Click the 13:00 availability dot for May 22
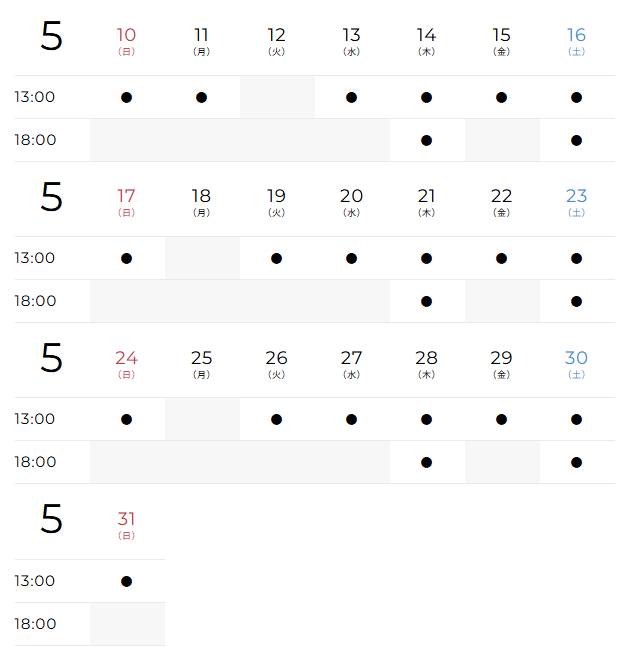This screenshot has height=666, width=627. click(x=501, y=259)
